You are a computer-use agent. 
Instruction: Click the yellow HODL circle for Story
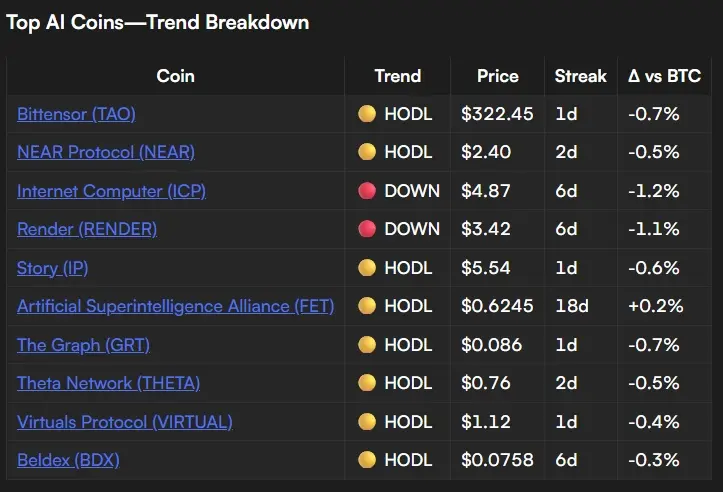pyautogui.click(x=367, y=267)
